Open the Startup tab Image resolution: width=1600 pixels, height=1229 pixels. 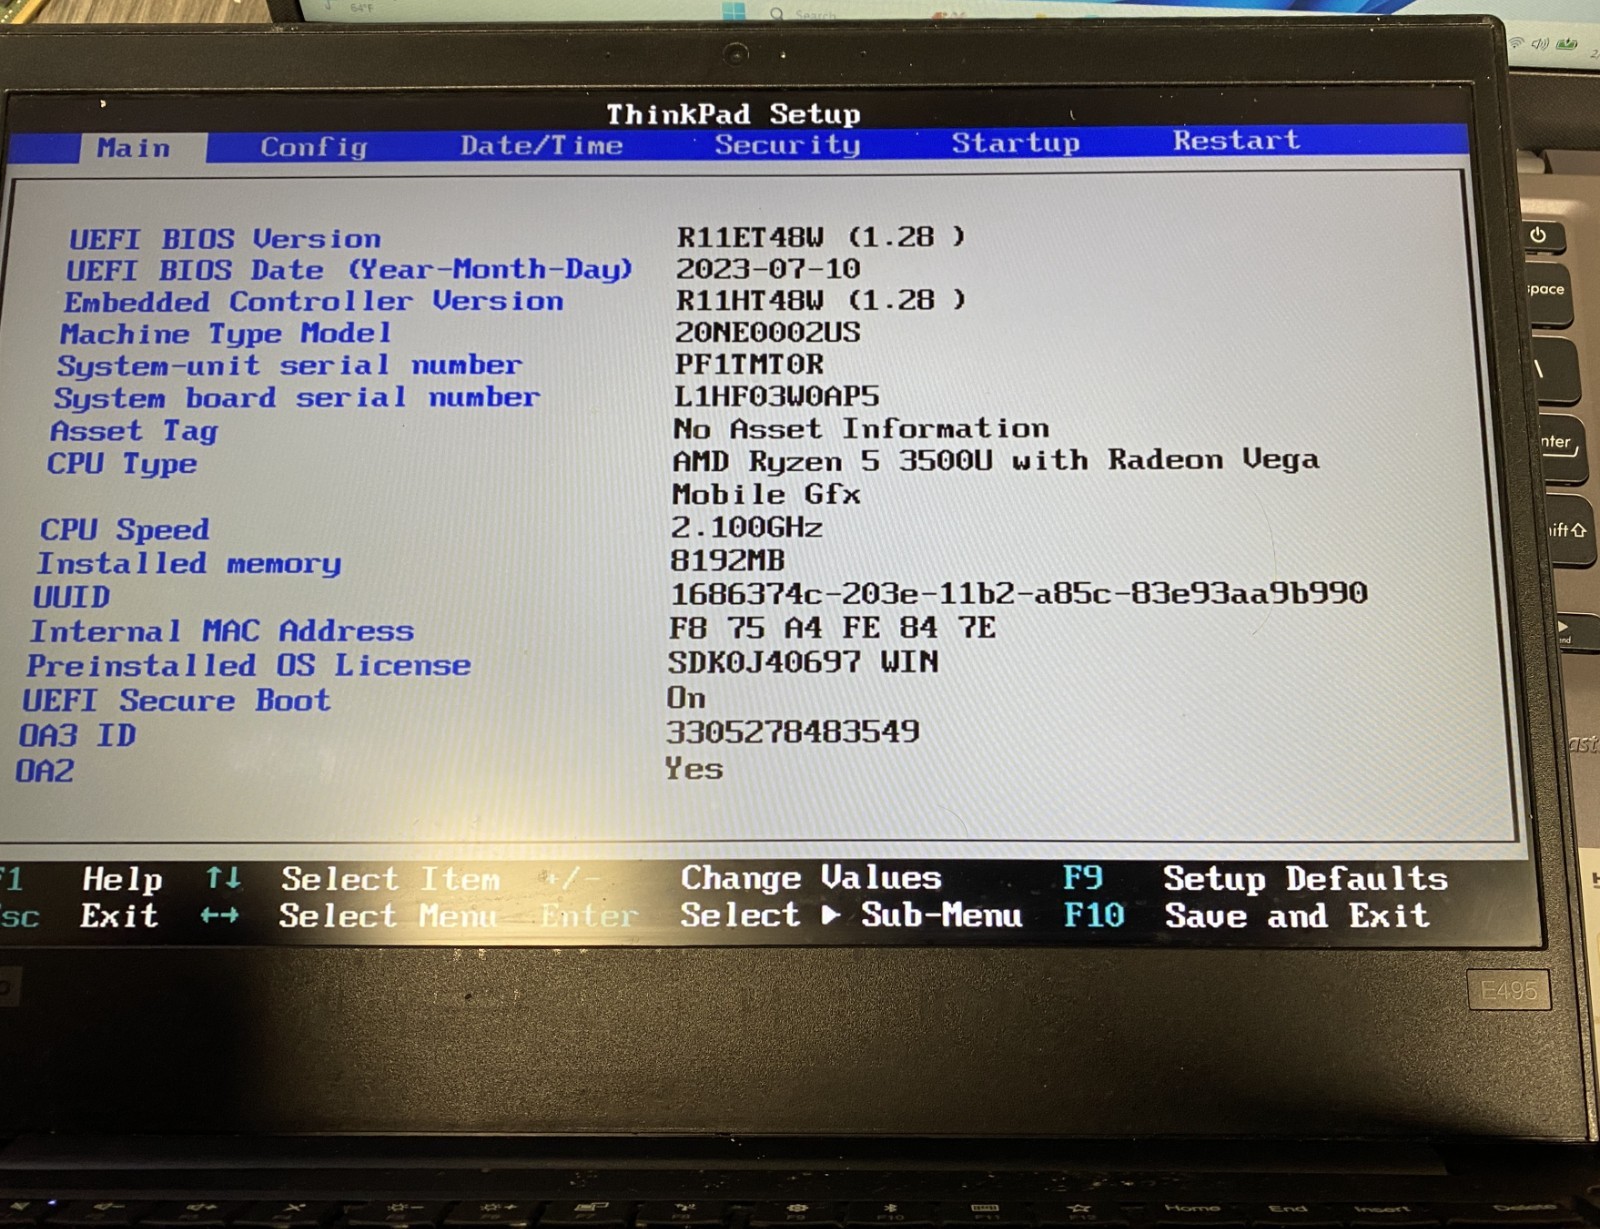tap(1015, 143)
